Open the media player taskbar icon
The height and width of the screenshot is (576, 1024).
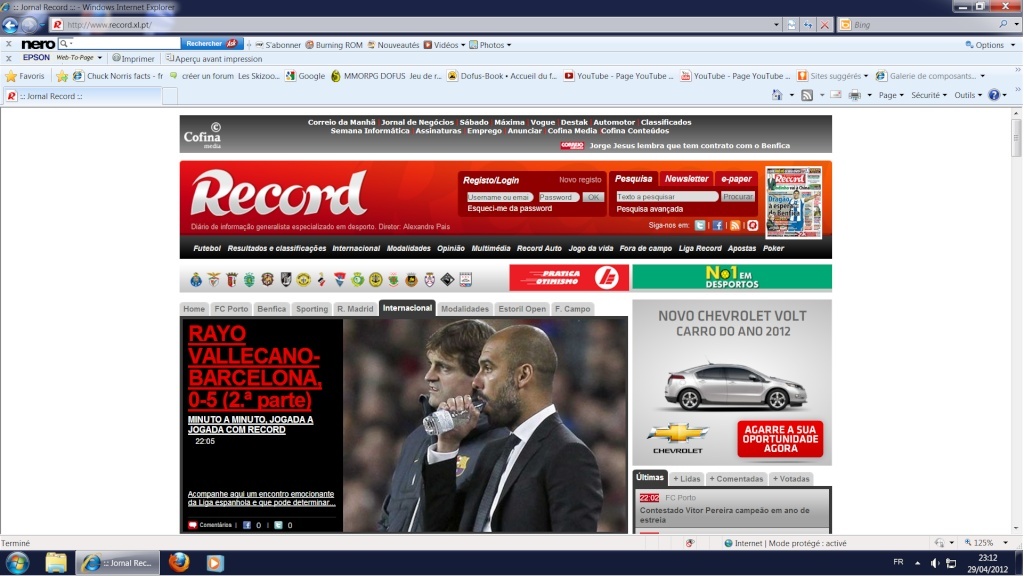click(215, 562)
